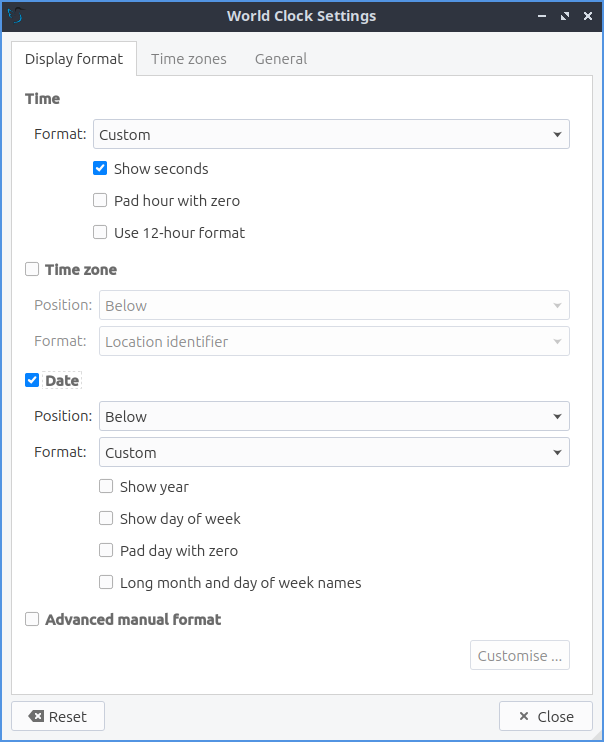The height and width of the screenshot is (742, 604).
Task: Click the Reset button
Action: pos(58,716)
